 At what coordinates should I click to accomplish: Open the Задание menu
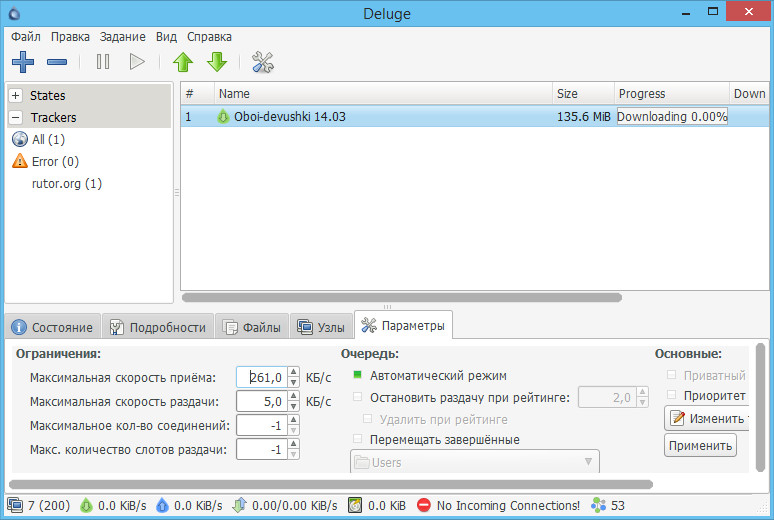(x=123, y=36)
